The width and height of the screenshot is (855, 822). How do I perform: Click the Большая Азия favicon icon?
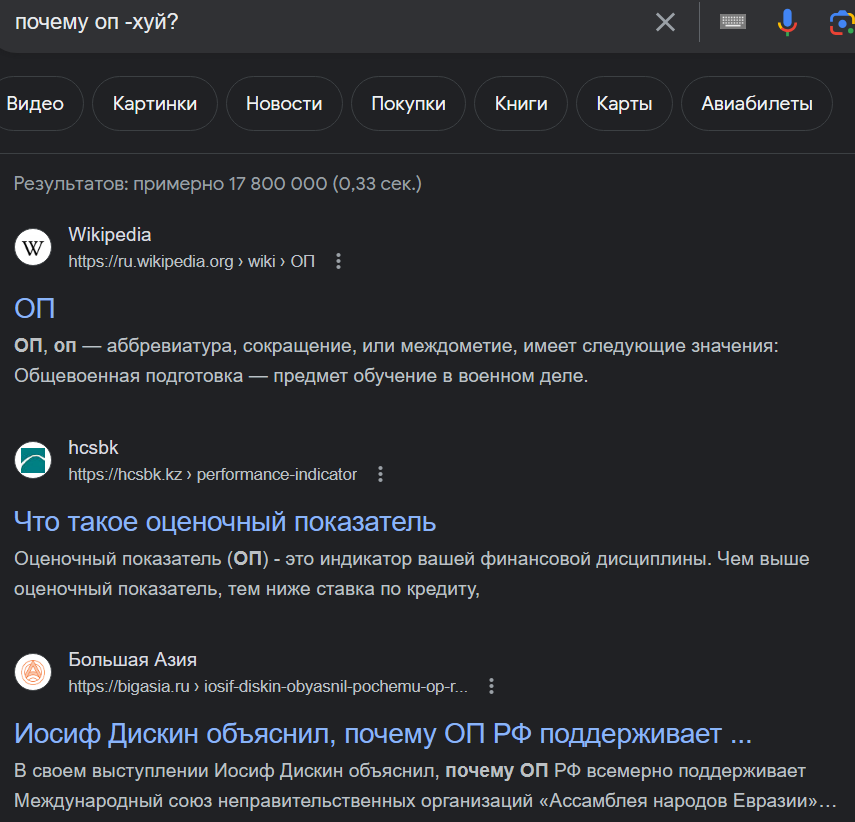click(33, 672)
